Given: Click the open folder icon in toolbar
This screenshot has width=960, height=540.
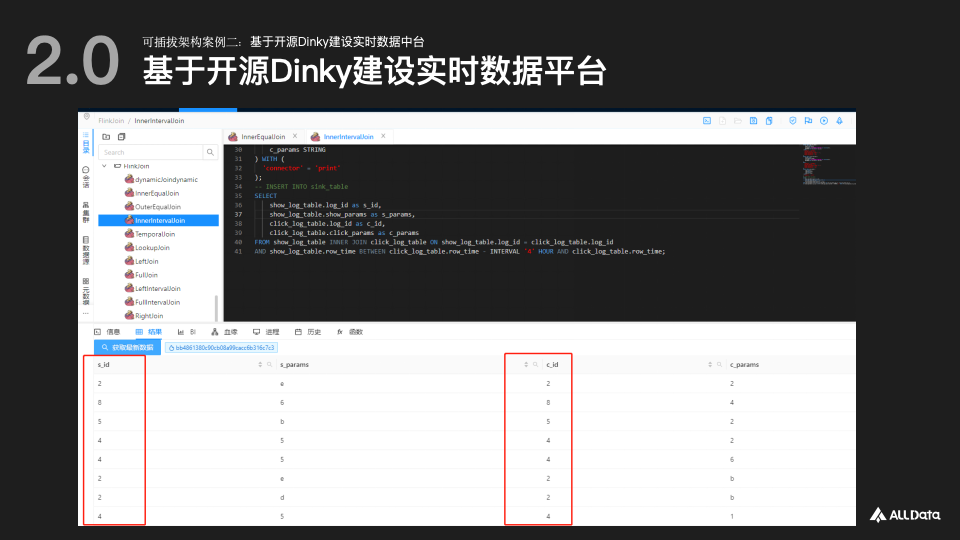Looking at the screenshot, I should point(738,121).
